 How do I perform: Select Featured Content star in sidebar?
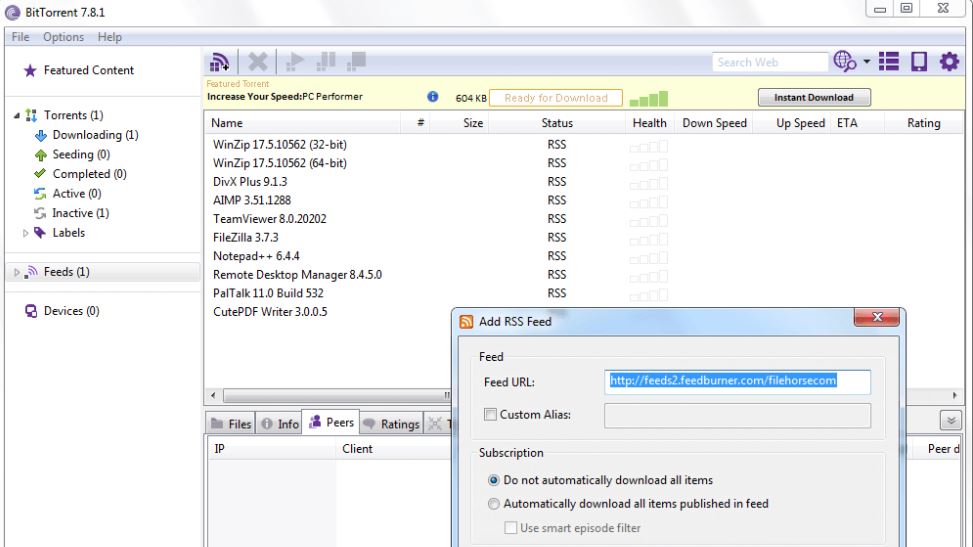30,71
